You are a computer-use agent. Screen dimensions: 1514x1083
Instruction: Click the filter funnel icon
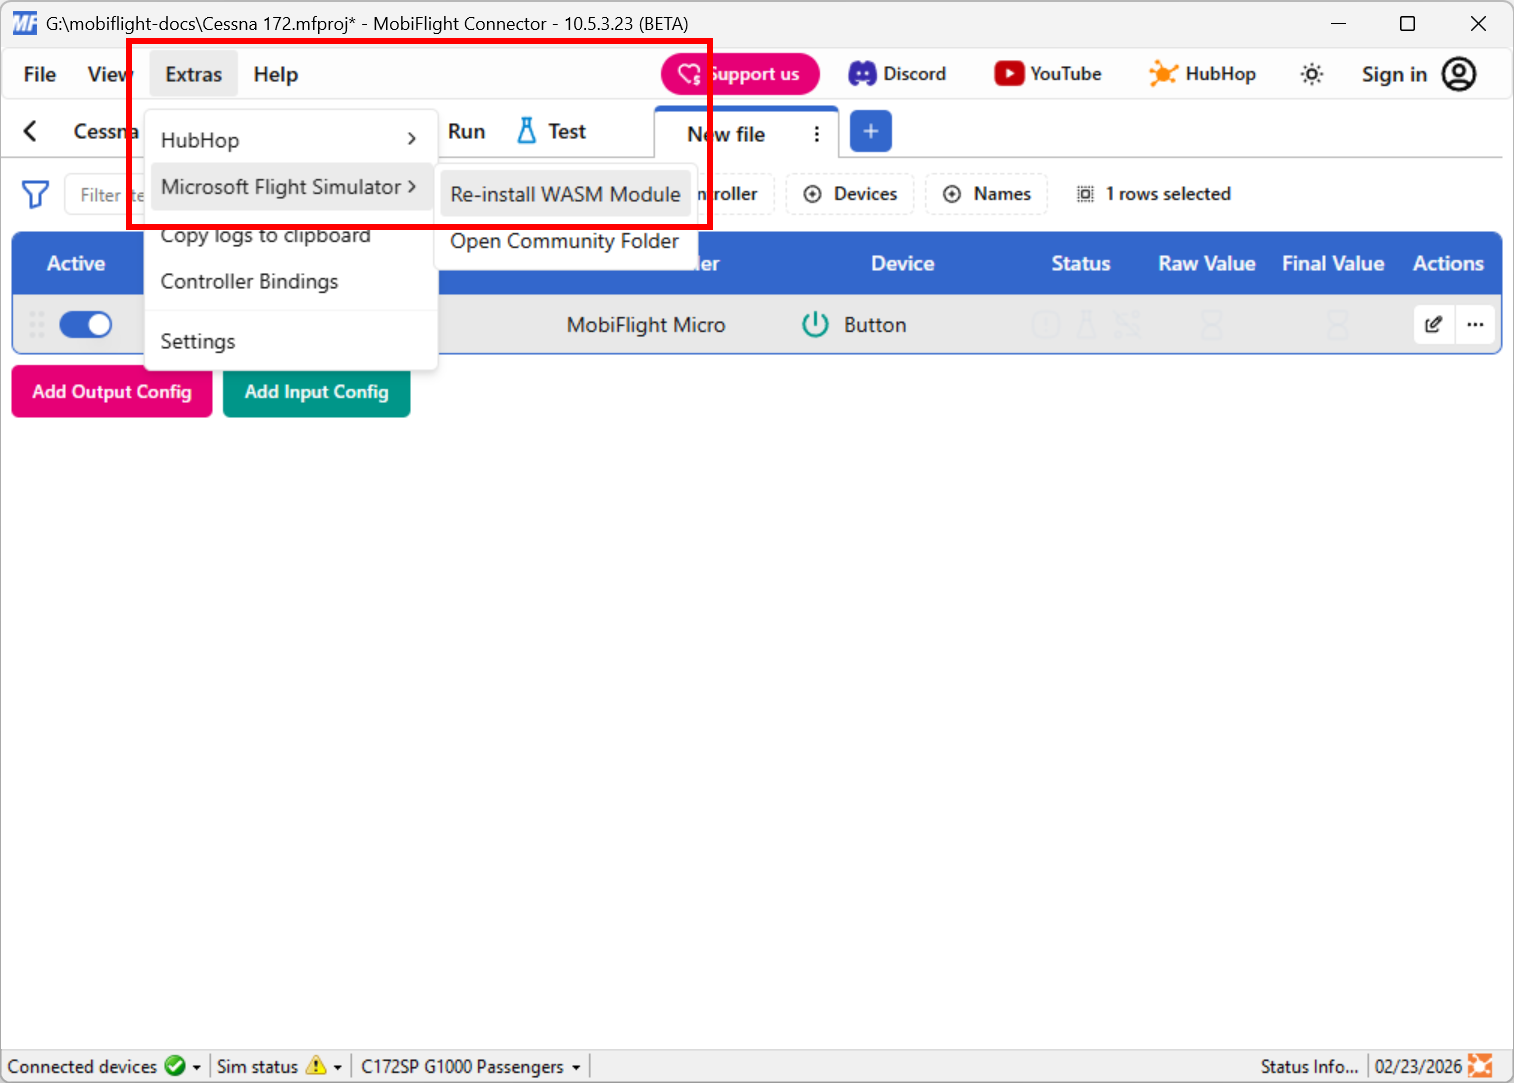click(35, 194)
